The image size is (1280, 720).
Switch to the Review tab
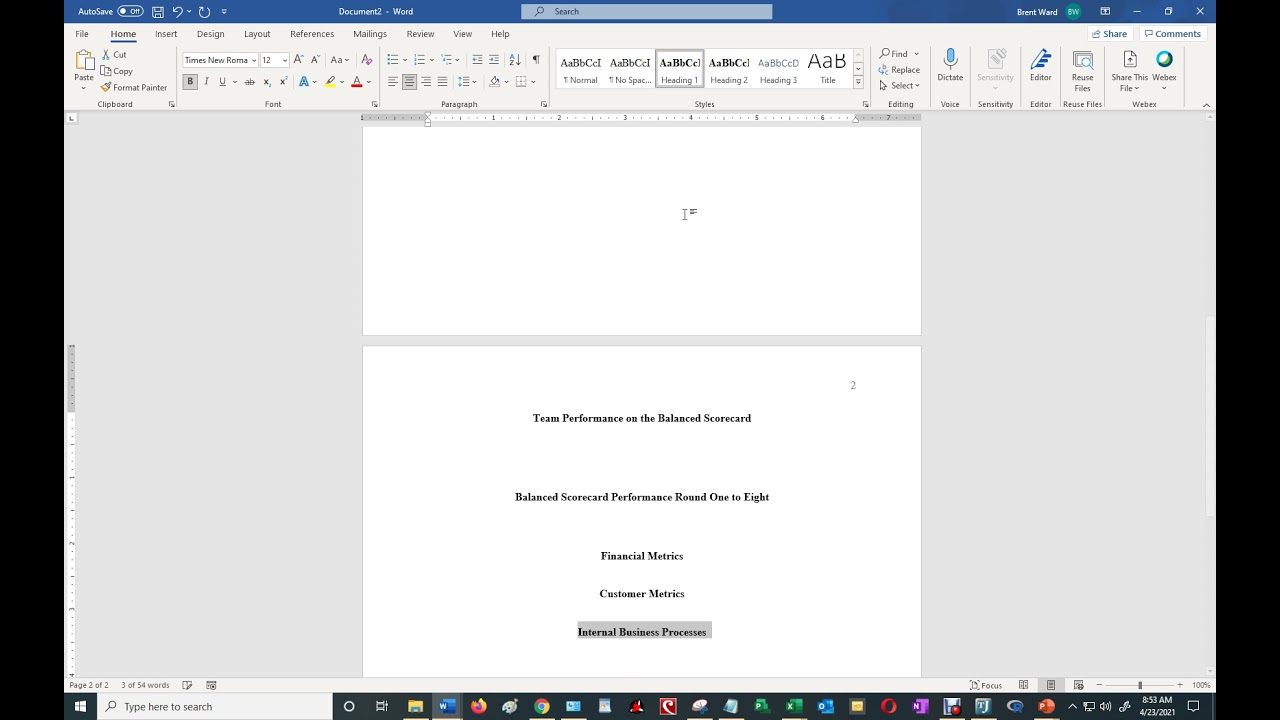(420, 34)
